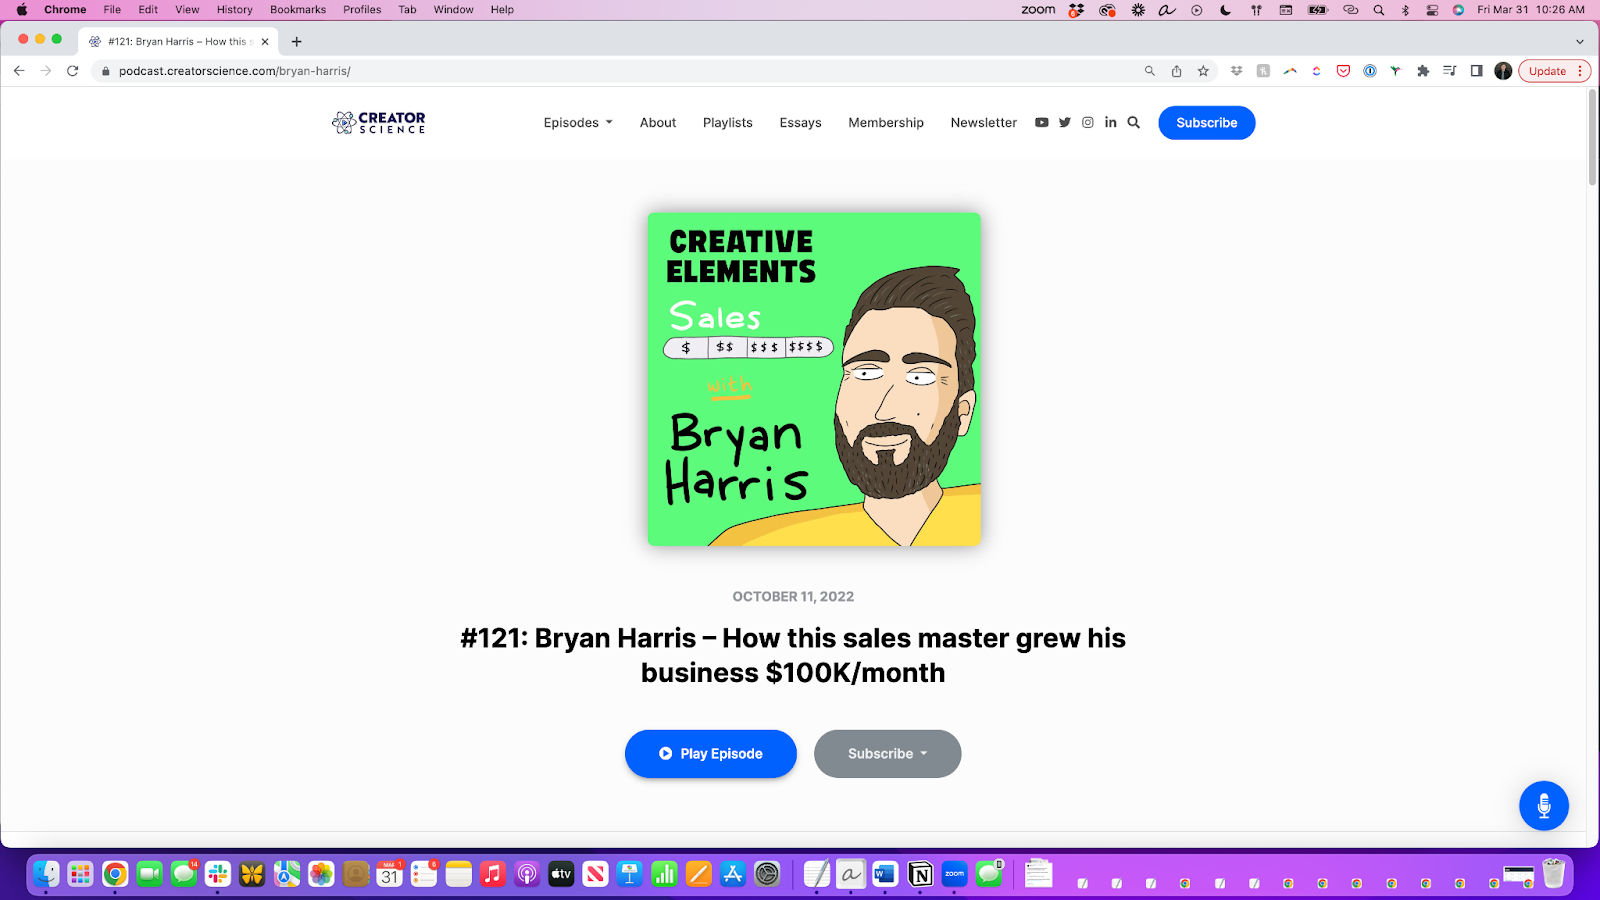The height and width of the screenshot is (900, 1600).
Task: Close the Bryan Harris tab
Action: point(265,42)
